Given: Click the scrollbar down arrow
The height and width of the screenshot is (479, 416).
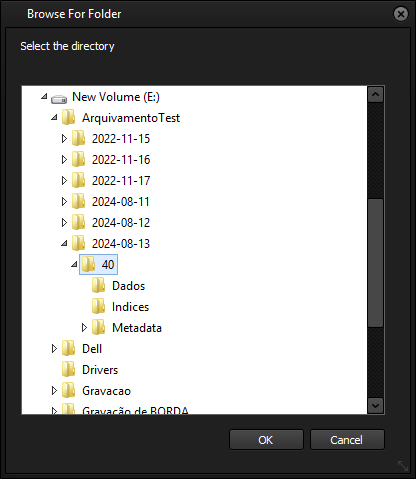Looking at the screenshot, I should point(376,406).
